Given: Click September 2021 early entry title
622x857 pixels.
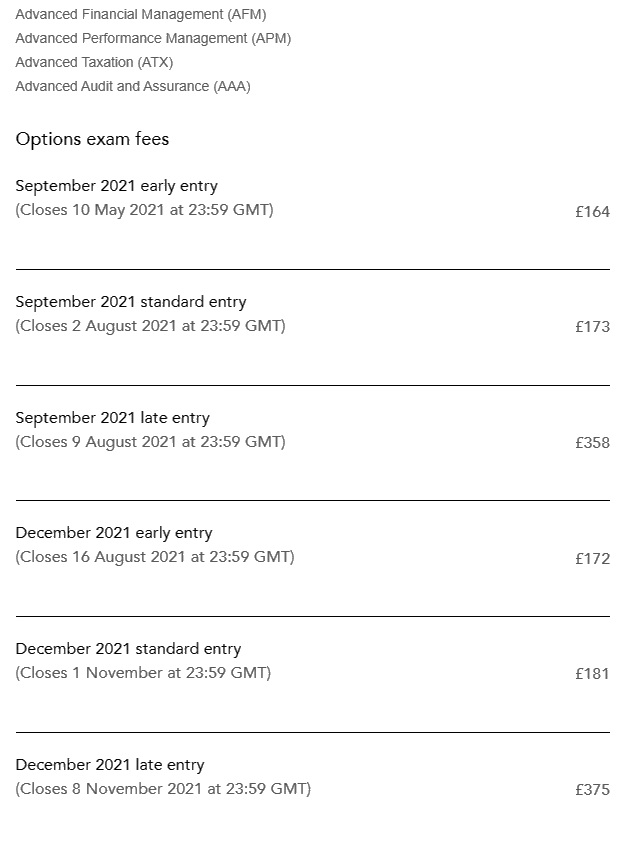Looking at the screenshot, I should click(x=116, y=186).
